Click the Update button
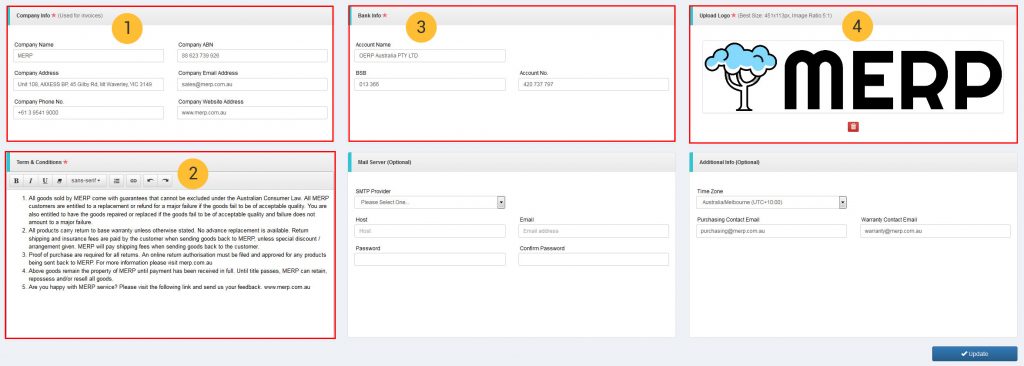The width and height of the screenshot is (1024, 366). (x=974, y=354)
